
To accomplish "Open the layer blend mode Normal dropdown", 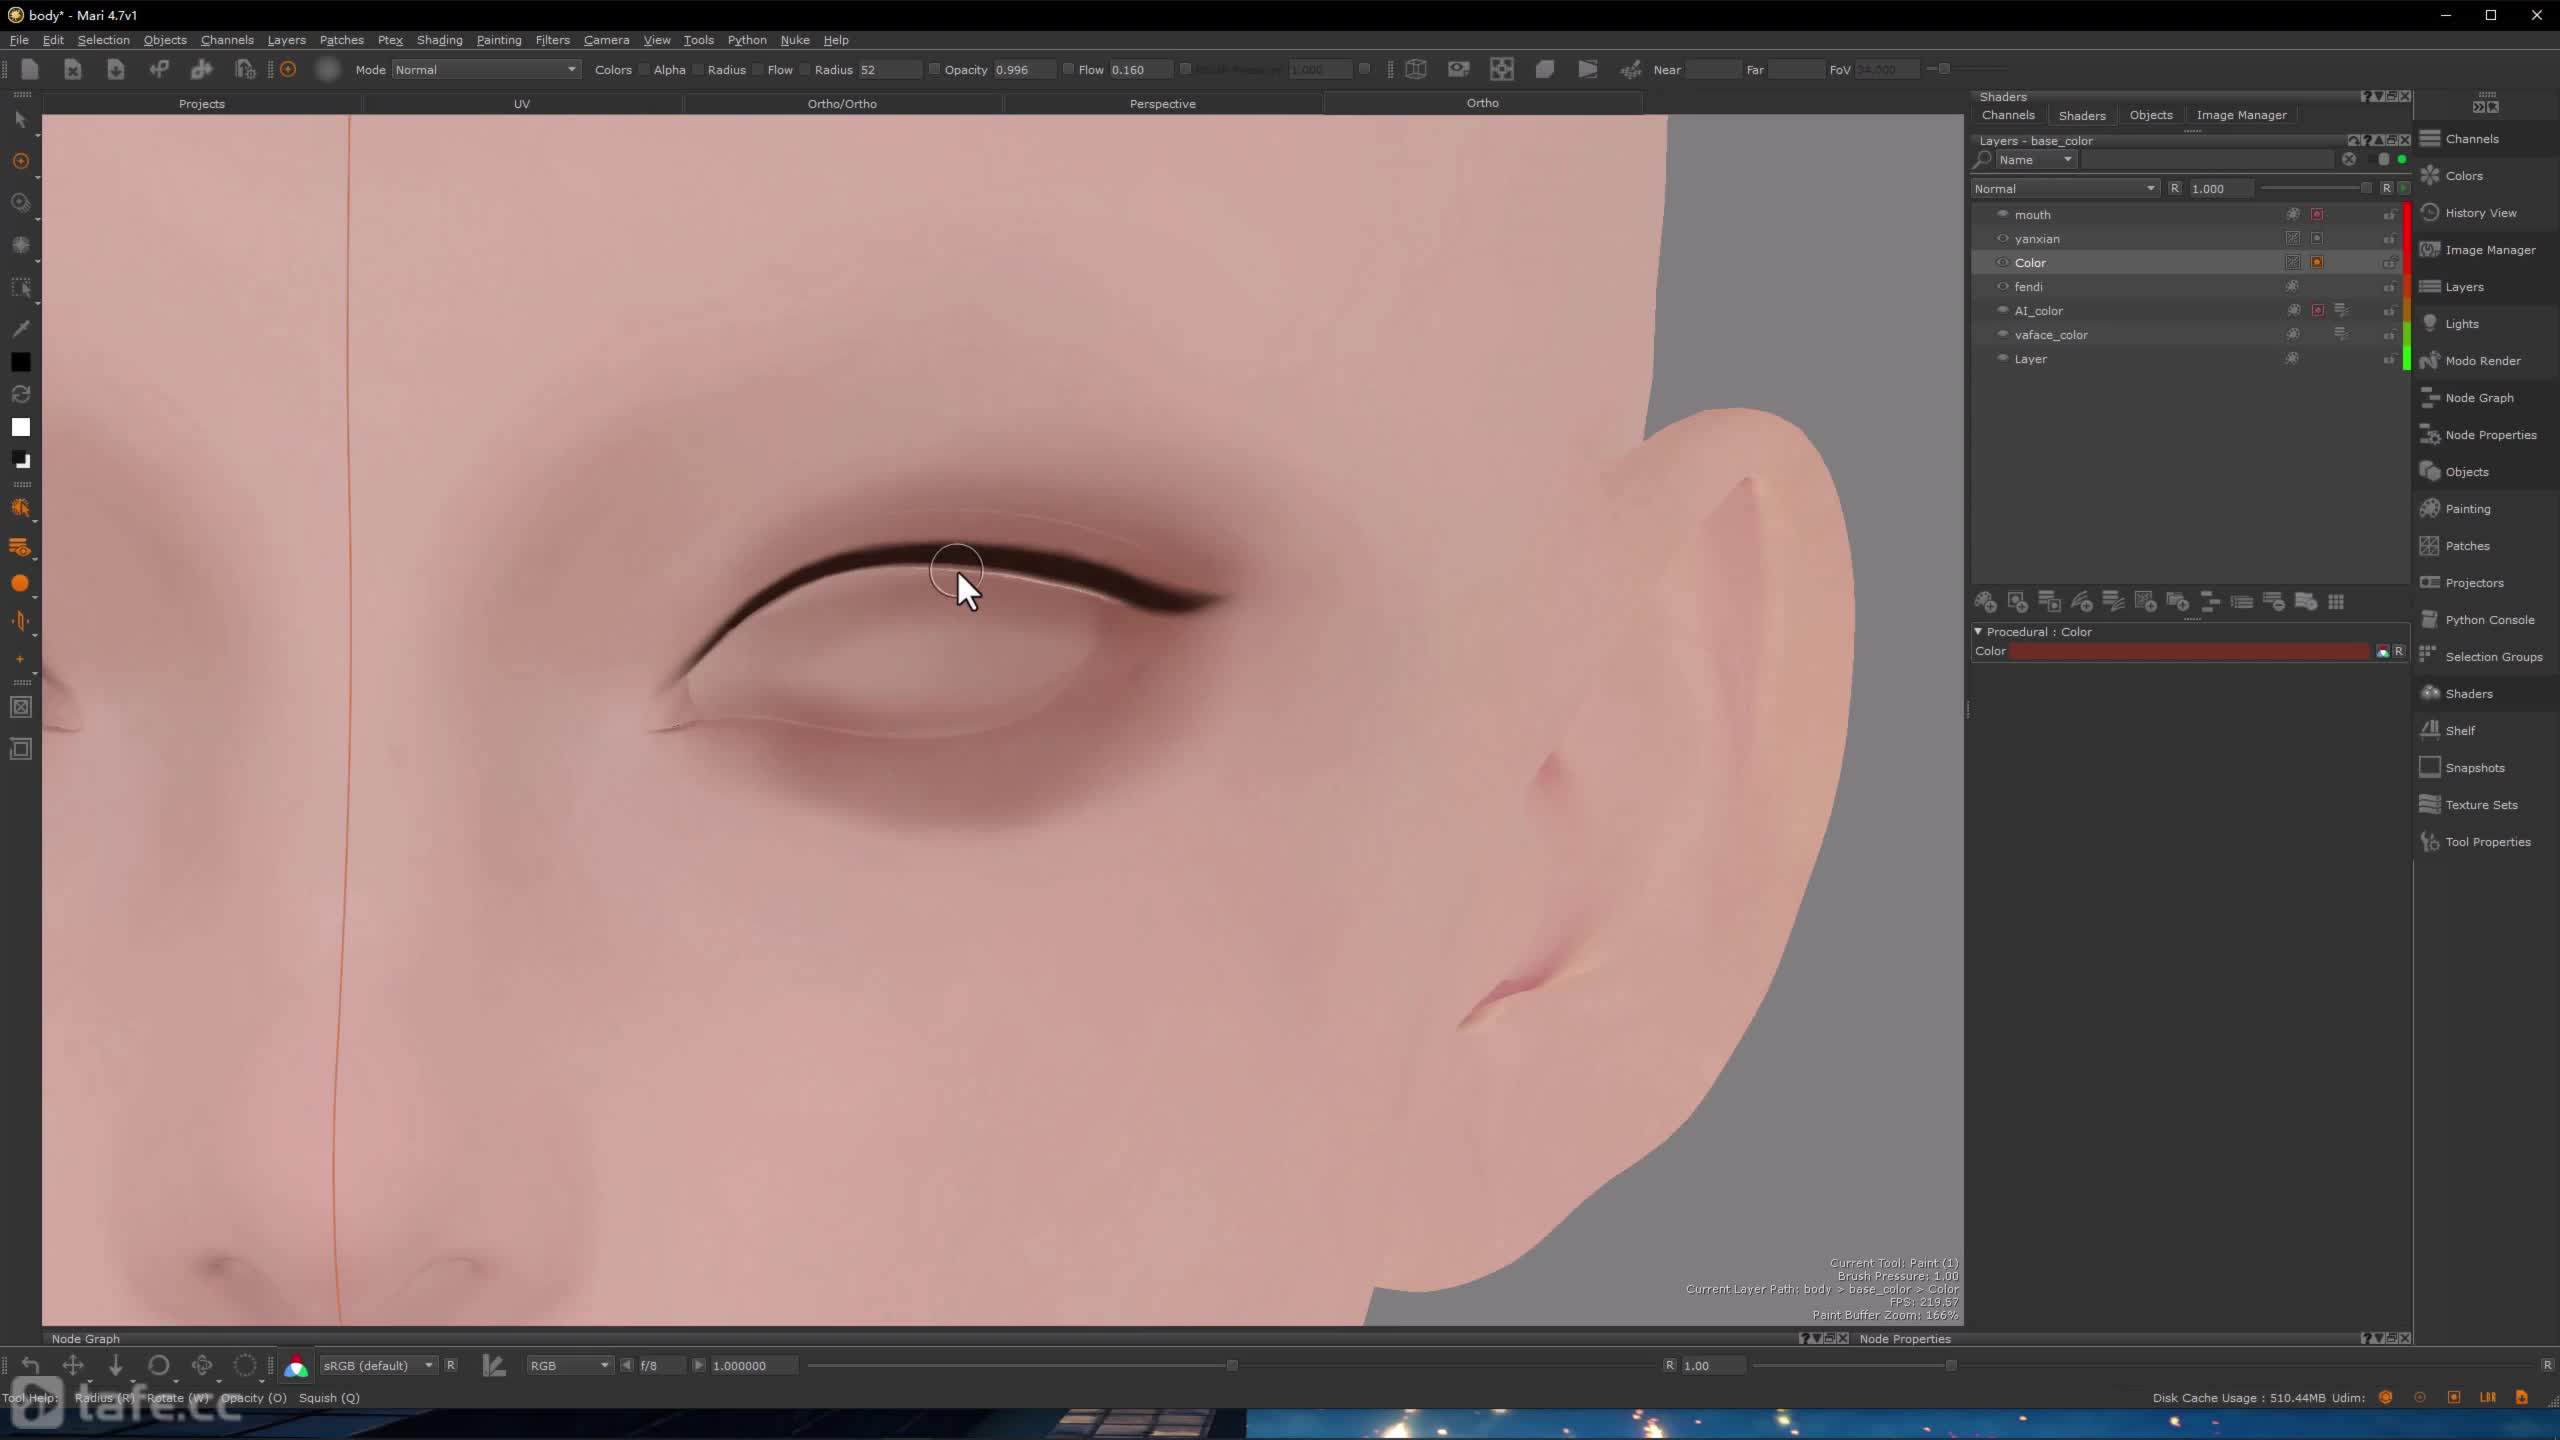I will 2065,189.
